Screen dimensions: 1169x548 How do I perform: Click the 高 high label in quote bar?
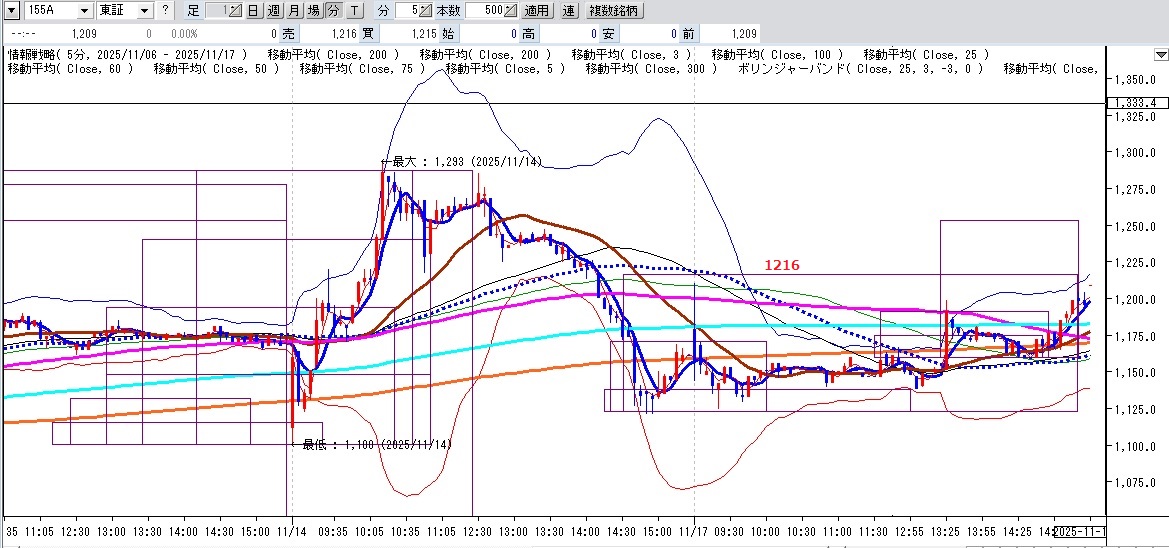528,34
